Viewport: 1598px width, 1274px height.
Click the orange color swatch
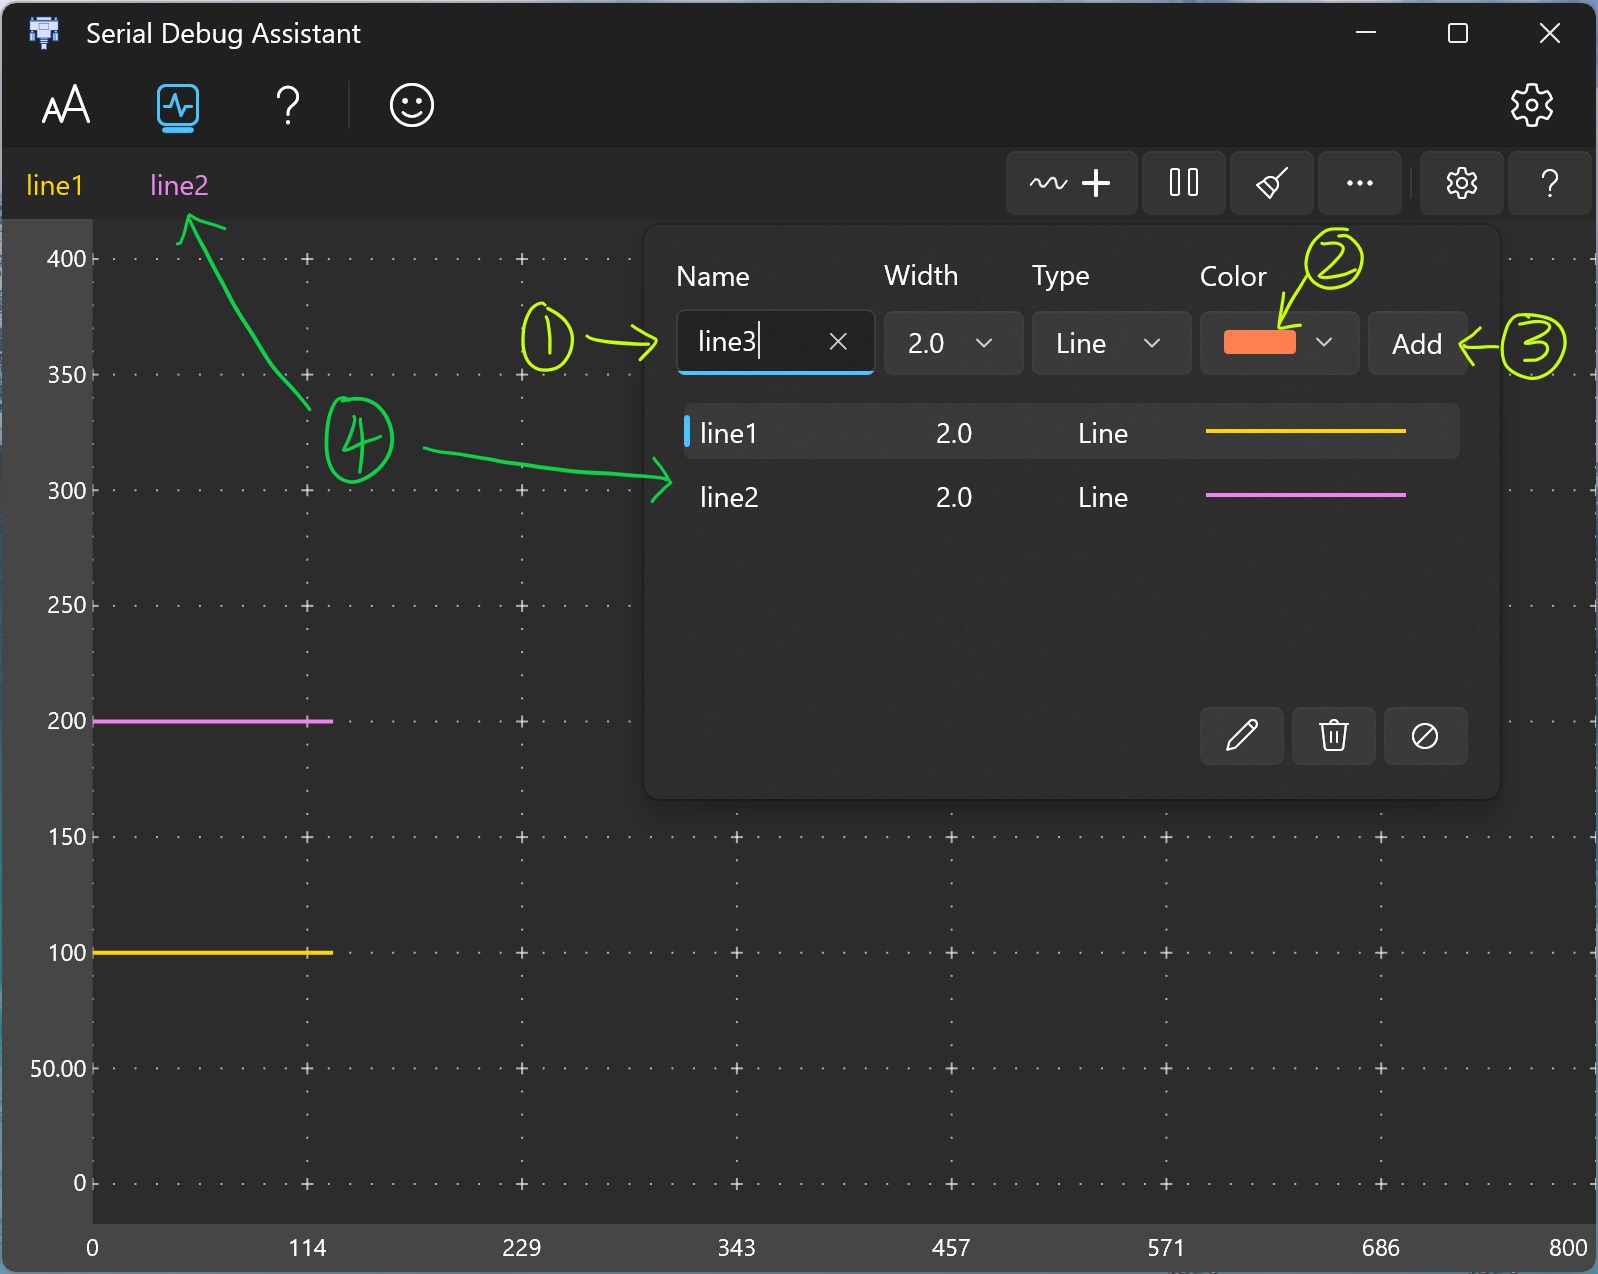[1260, 342]
